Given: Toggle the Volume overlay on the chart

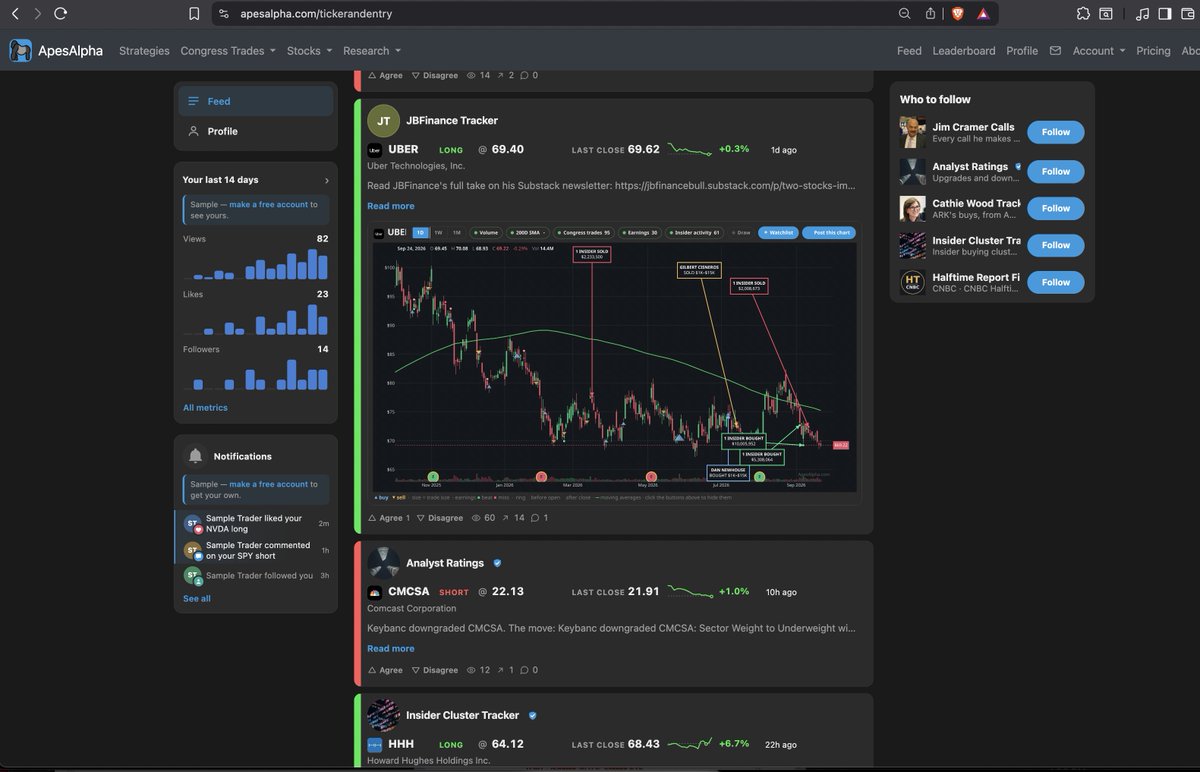Looking at the screenshot, I should (485, 232).
